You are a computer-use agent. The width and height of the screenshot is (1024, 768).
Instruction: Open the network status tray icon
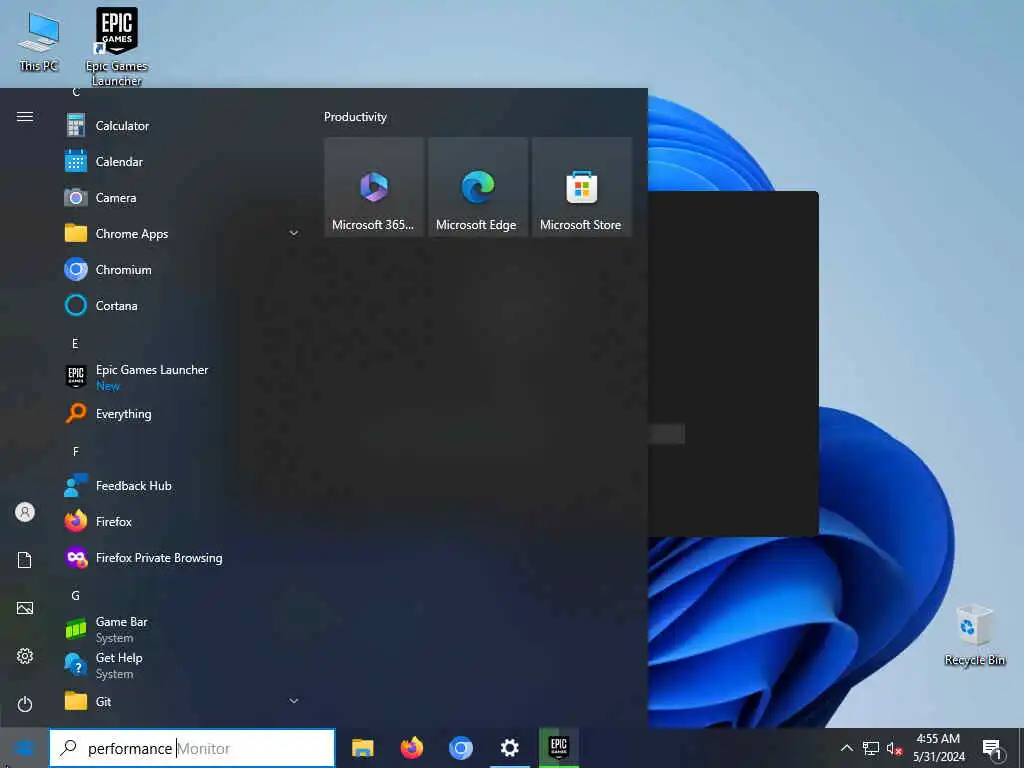pos(871,748)
